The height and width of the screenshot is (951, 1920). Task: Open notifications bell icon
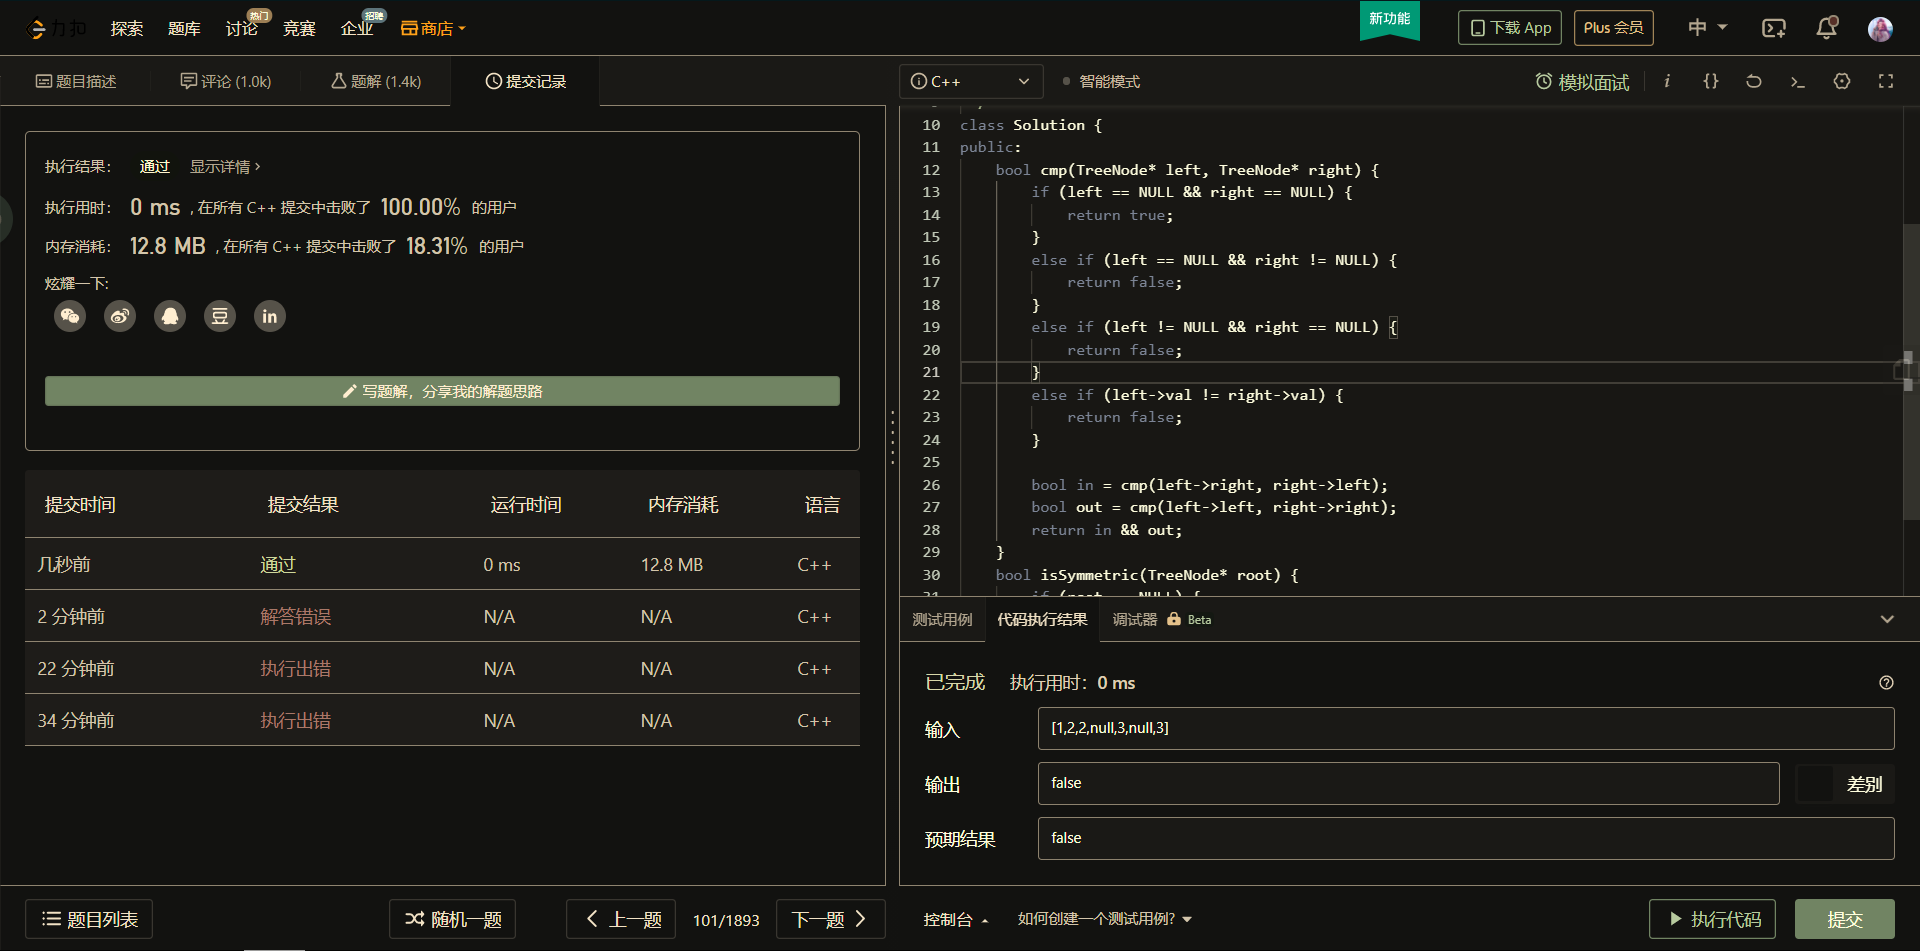tap(1826, 28)
